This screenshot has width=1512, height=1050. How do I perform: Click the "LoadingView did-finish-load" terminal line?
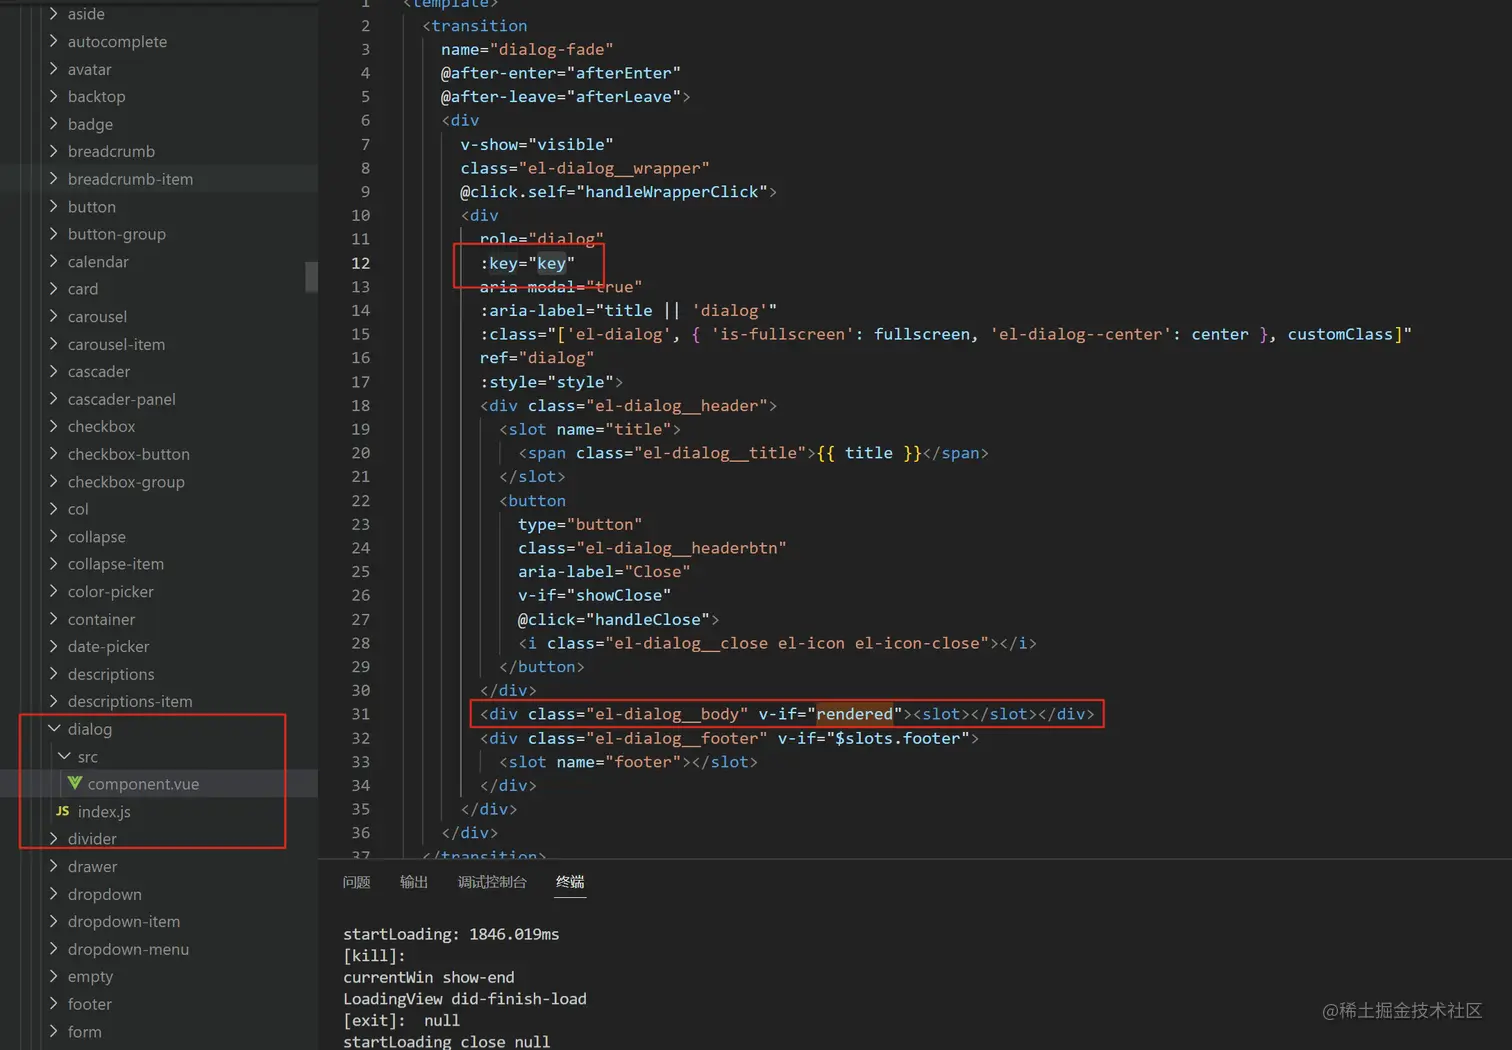pos(465,998)
